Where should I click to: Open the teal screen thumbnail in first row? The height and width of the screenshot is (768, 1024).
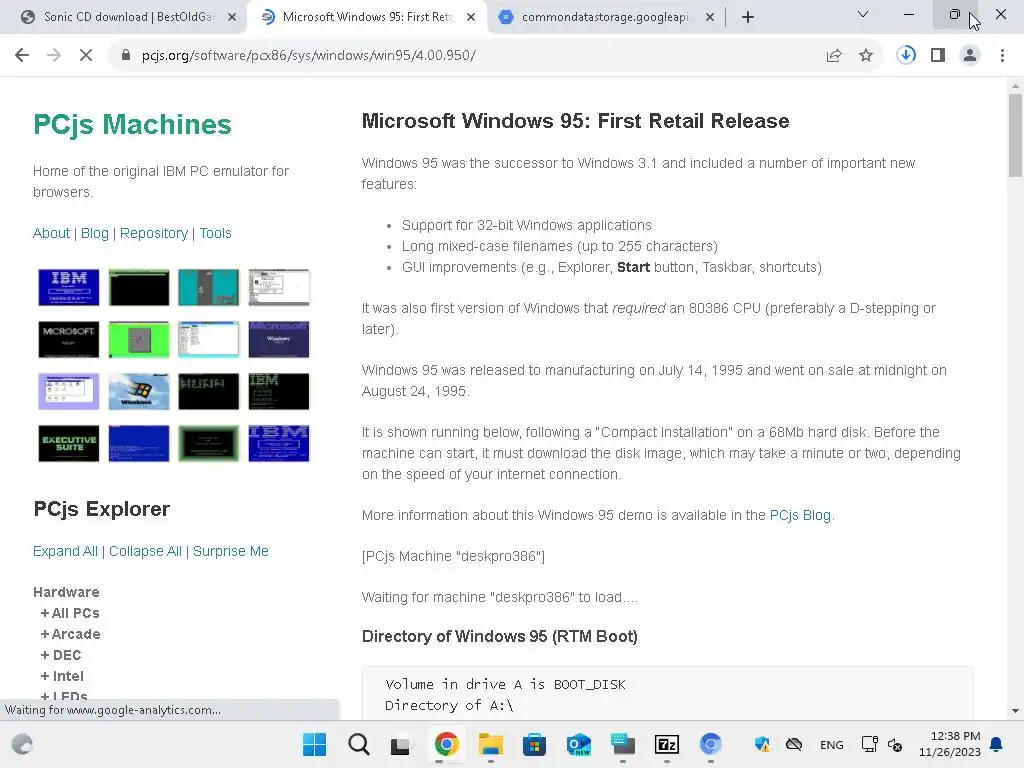[208, 287]
